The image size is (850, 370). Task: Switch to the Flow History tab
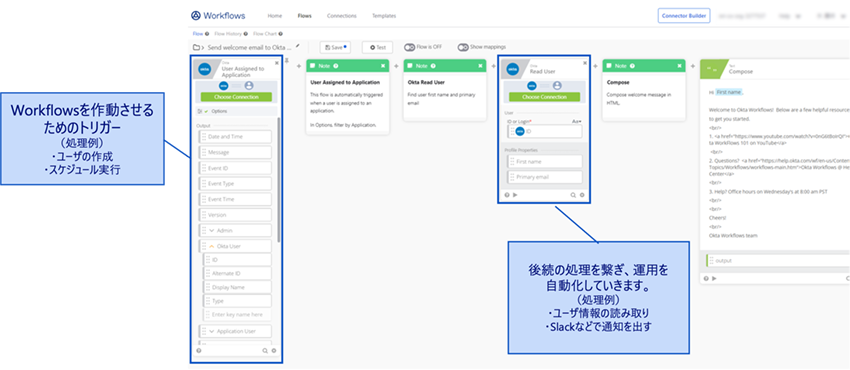coord(228,34)
